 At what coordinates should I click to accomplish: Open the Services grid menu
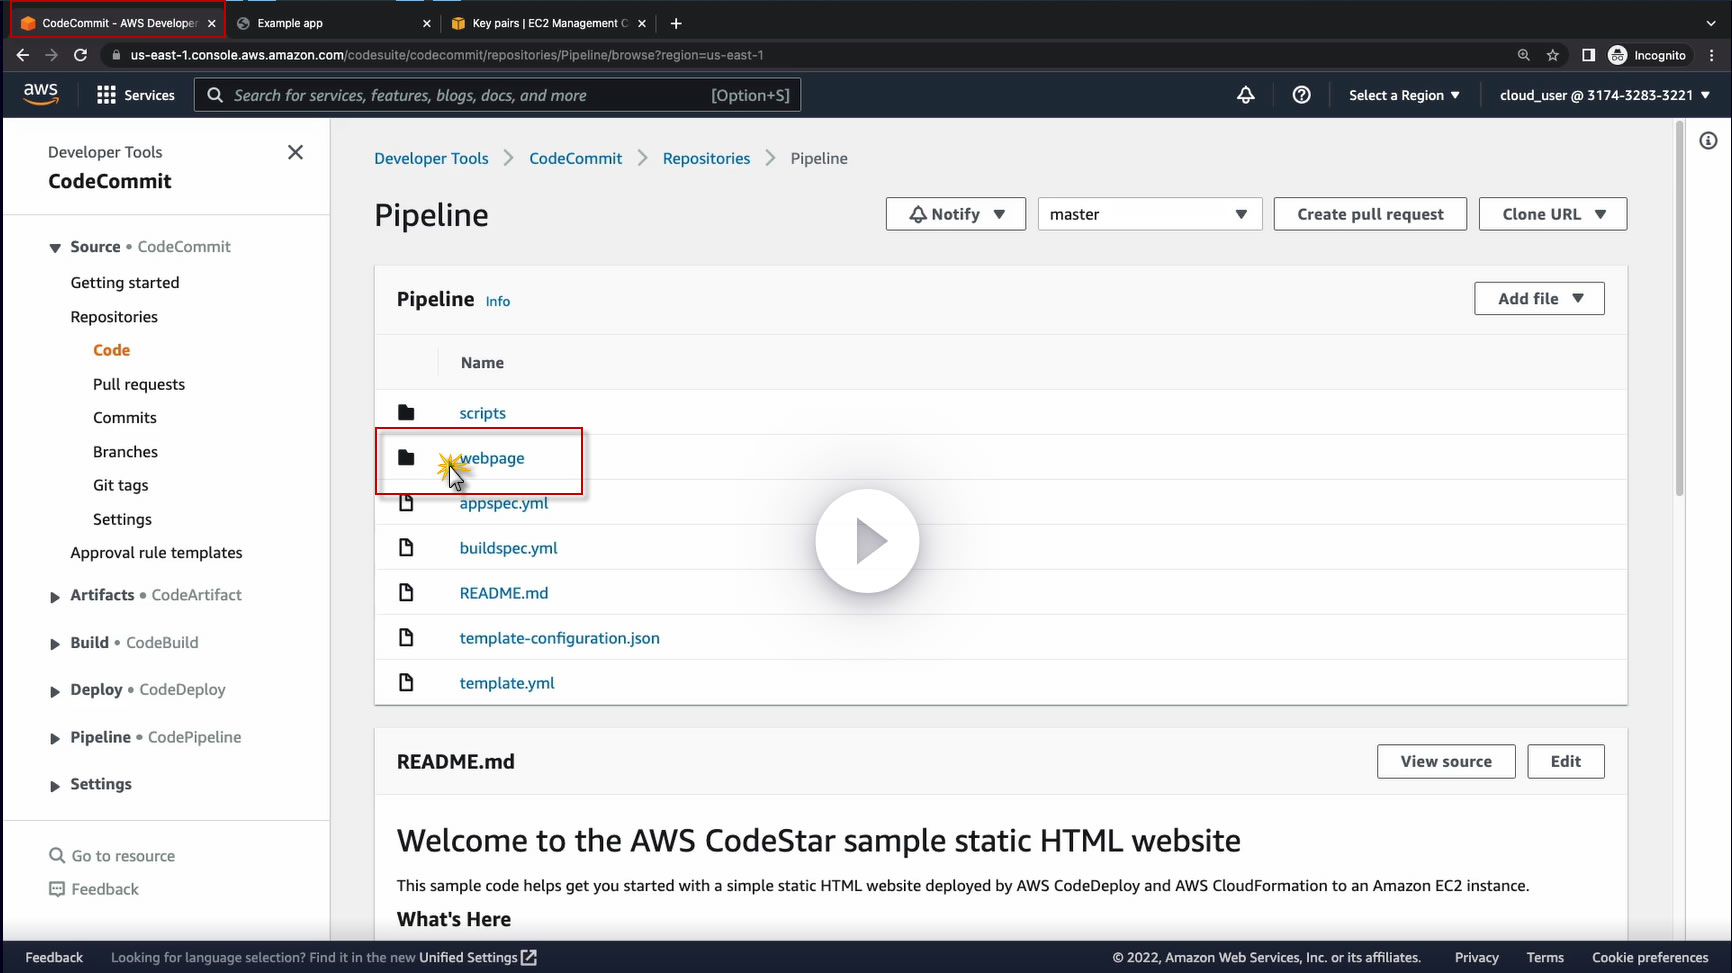pyautogui.click(x=135, y=95)
